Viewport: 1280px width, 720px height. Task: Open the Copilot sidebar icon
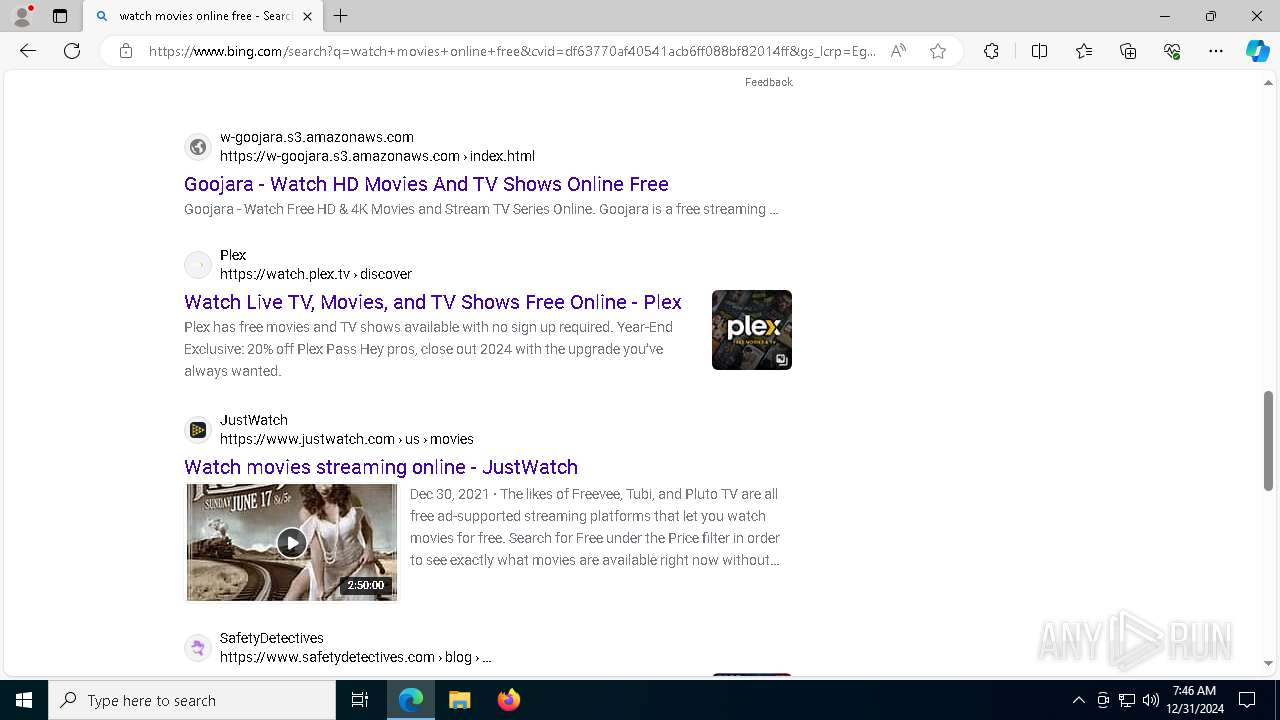pyautogui.click(x=1257, y=51)
